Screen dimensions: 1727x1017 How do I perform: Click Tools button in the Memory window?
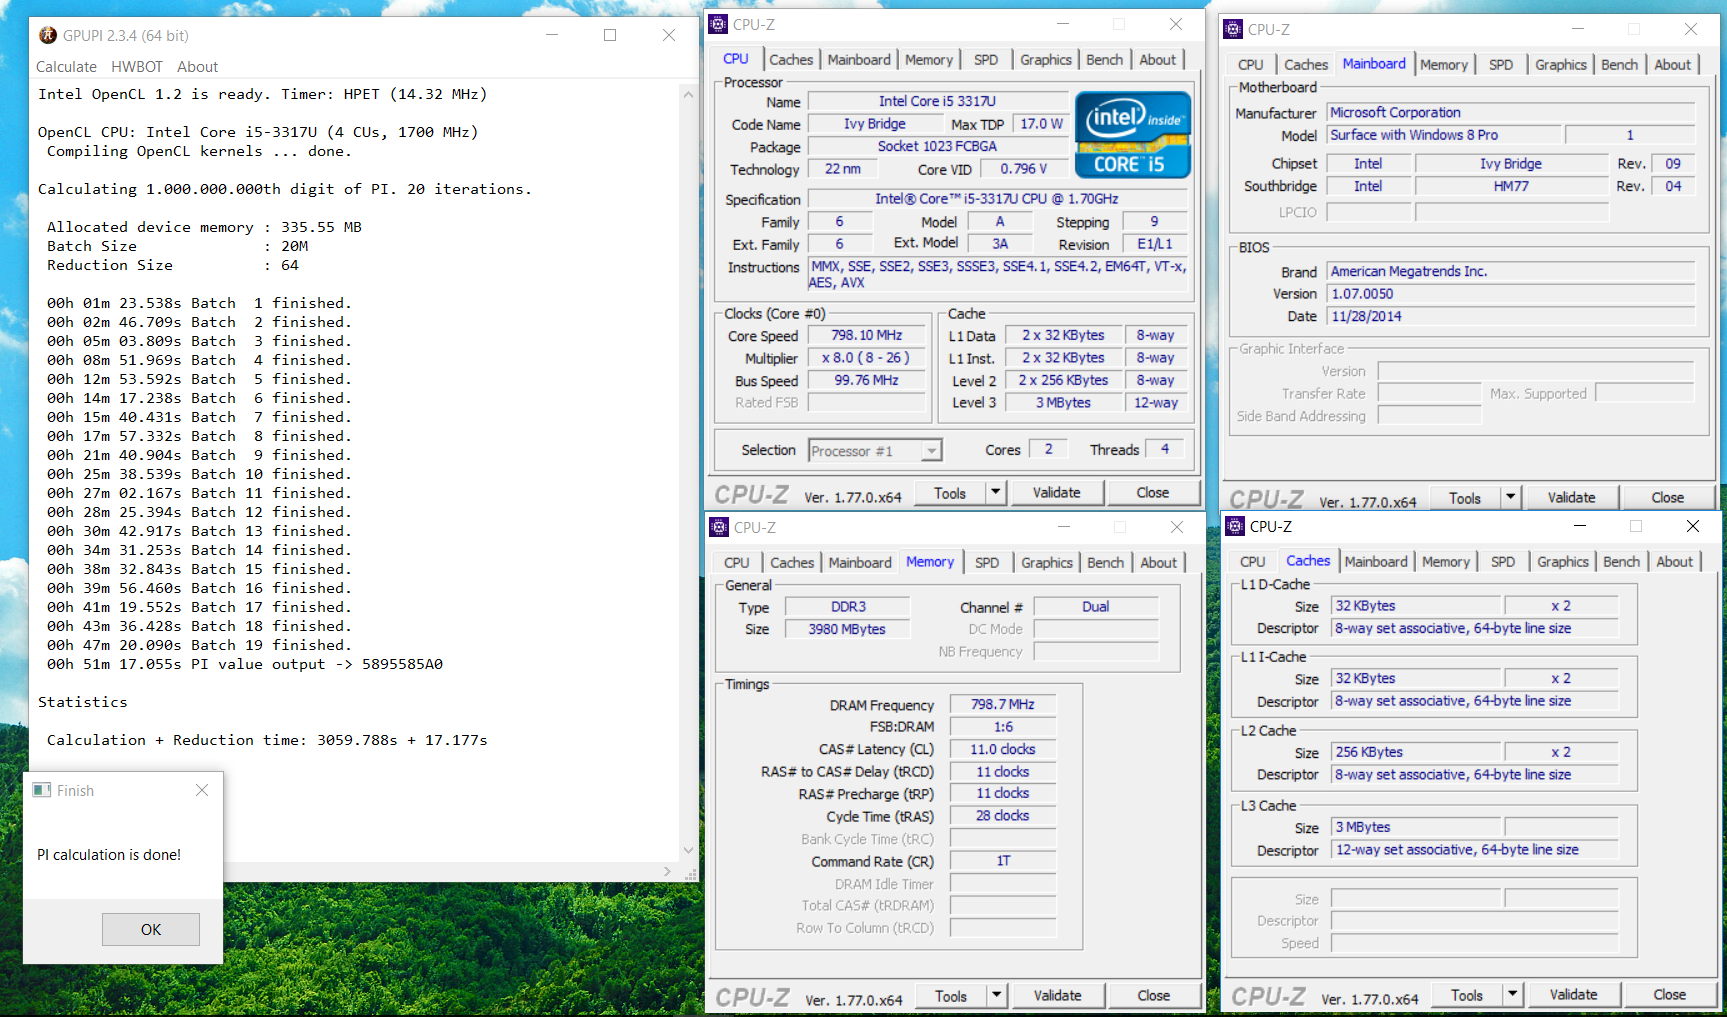tap(951, 996)
